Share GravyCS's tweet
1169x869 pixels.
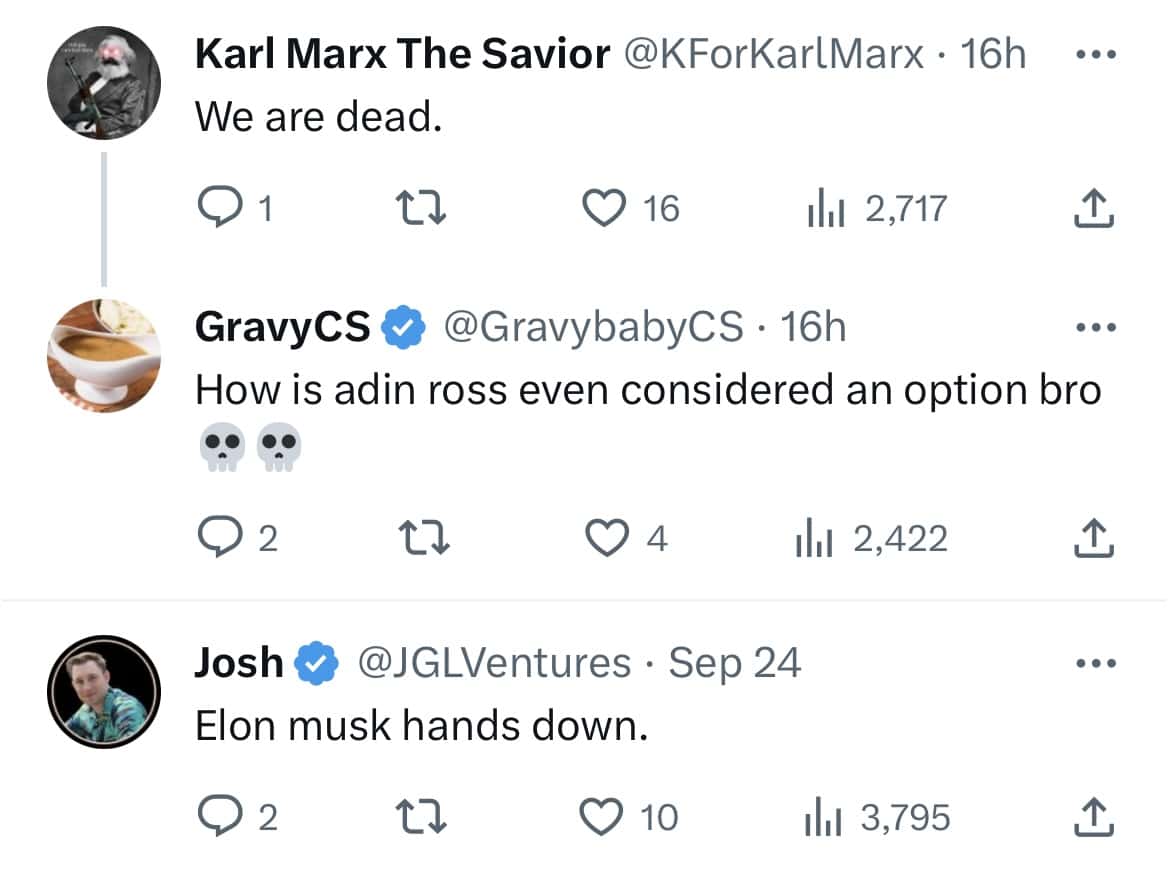coord(1093,539)
